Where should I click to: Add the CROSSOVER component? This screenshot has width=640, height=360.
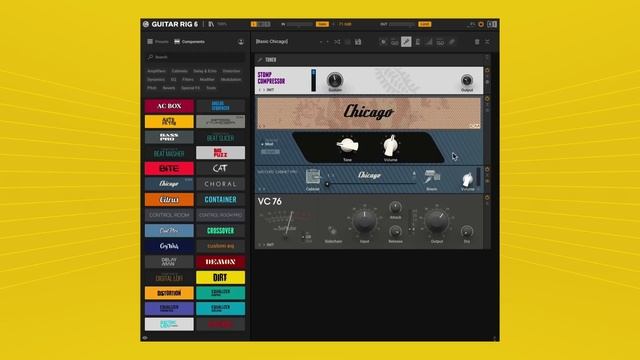coord(220,231)
